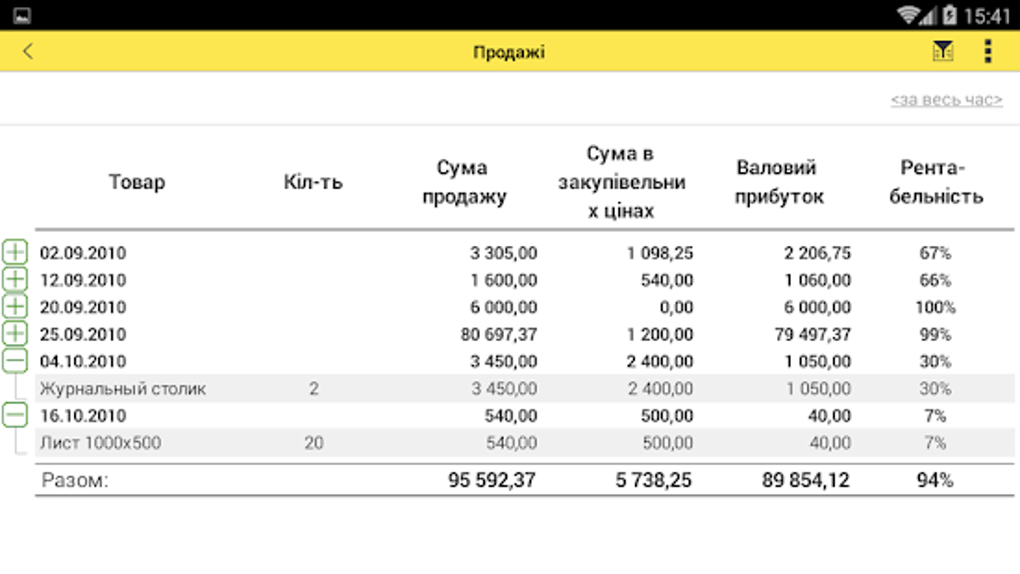The width and height of the screenshot is (1020, 574).
Task: Click the total purchase cost 5 738,25
Action: pos(654,480)
